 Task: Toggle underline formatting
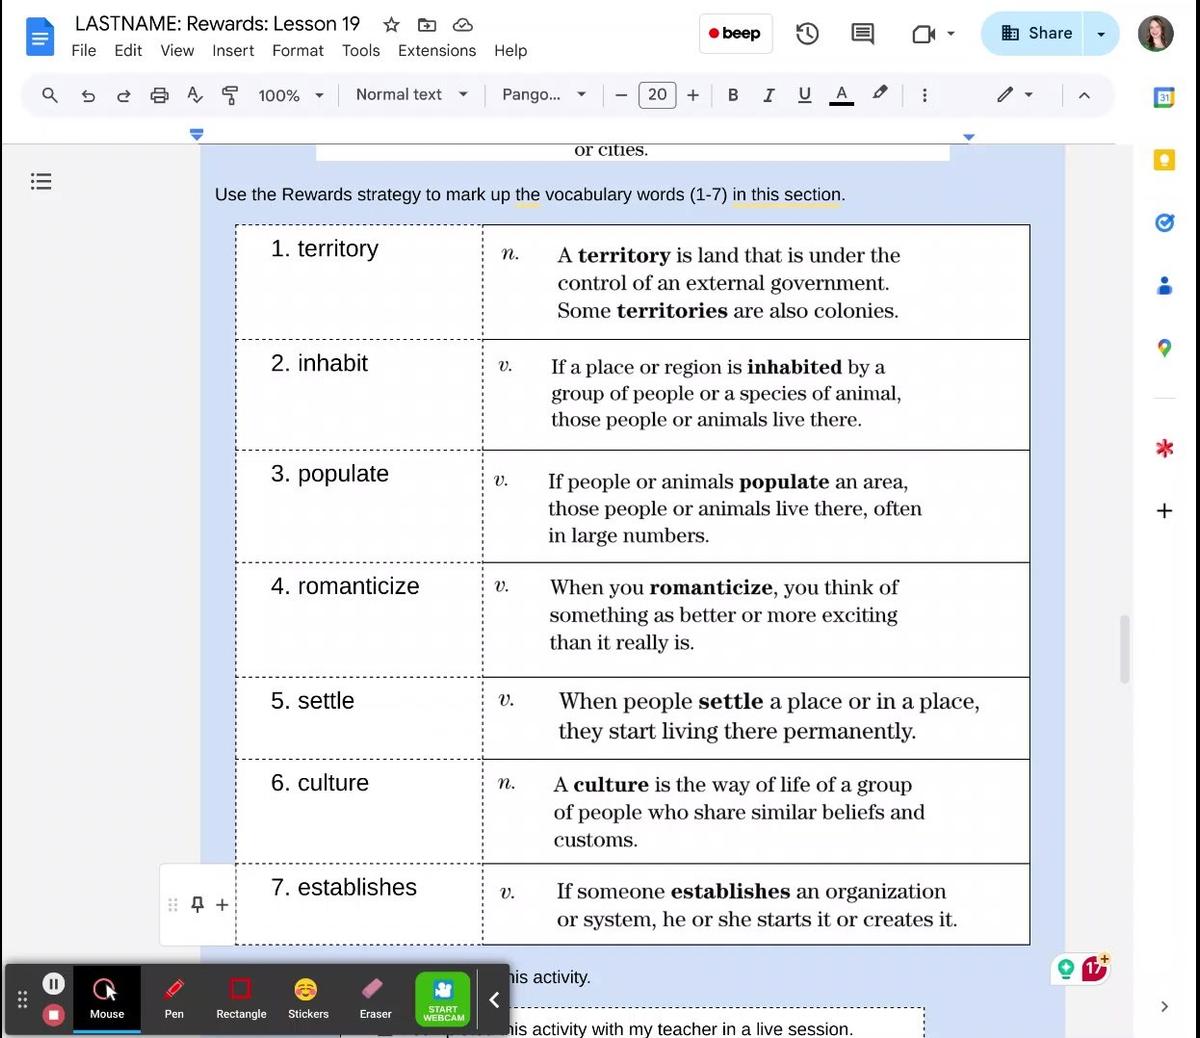804,95
